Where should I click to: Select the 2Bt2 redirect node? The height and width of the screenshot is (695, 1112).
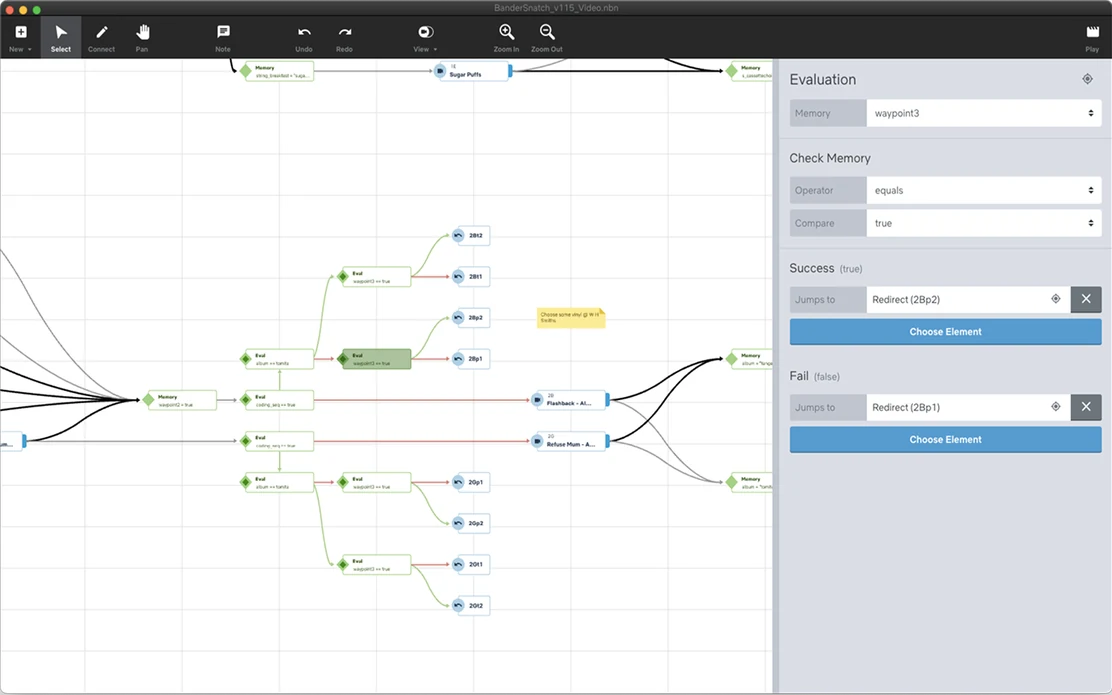tap(471, 235)
